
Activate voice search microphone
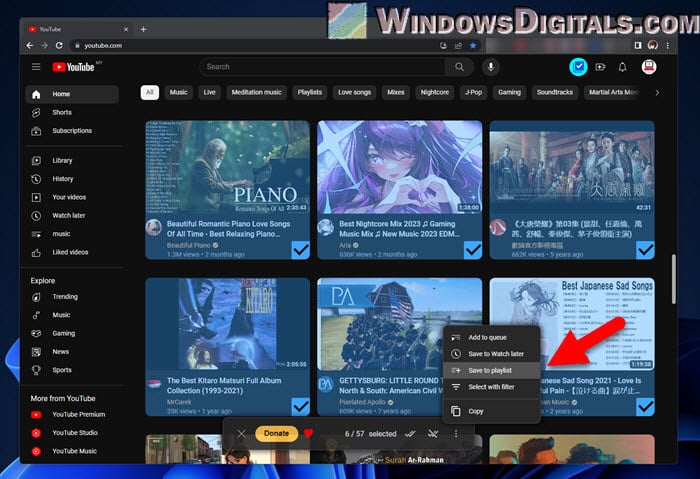491,67
